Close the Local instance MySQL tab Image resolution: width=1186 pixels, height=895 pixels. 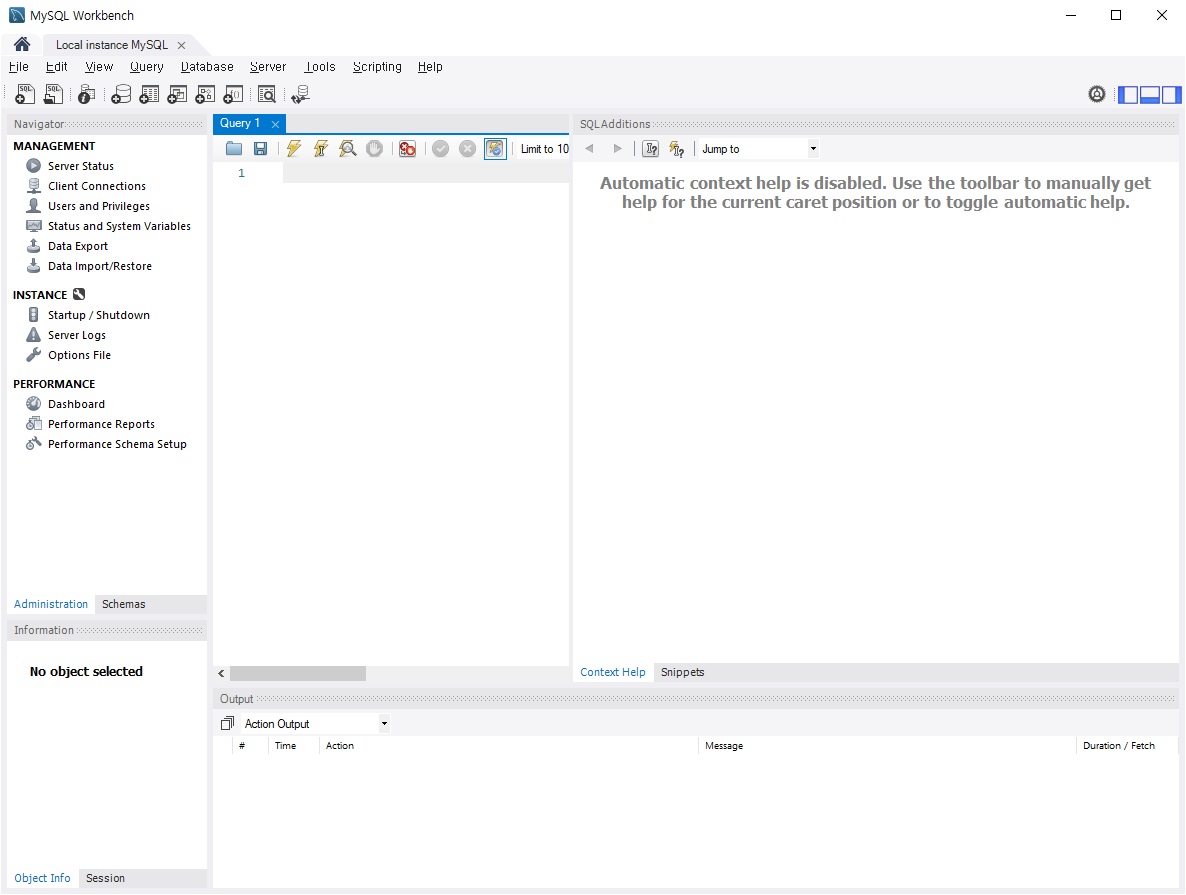pos(182,45)
